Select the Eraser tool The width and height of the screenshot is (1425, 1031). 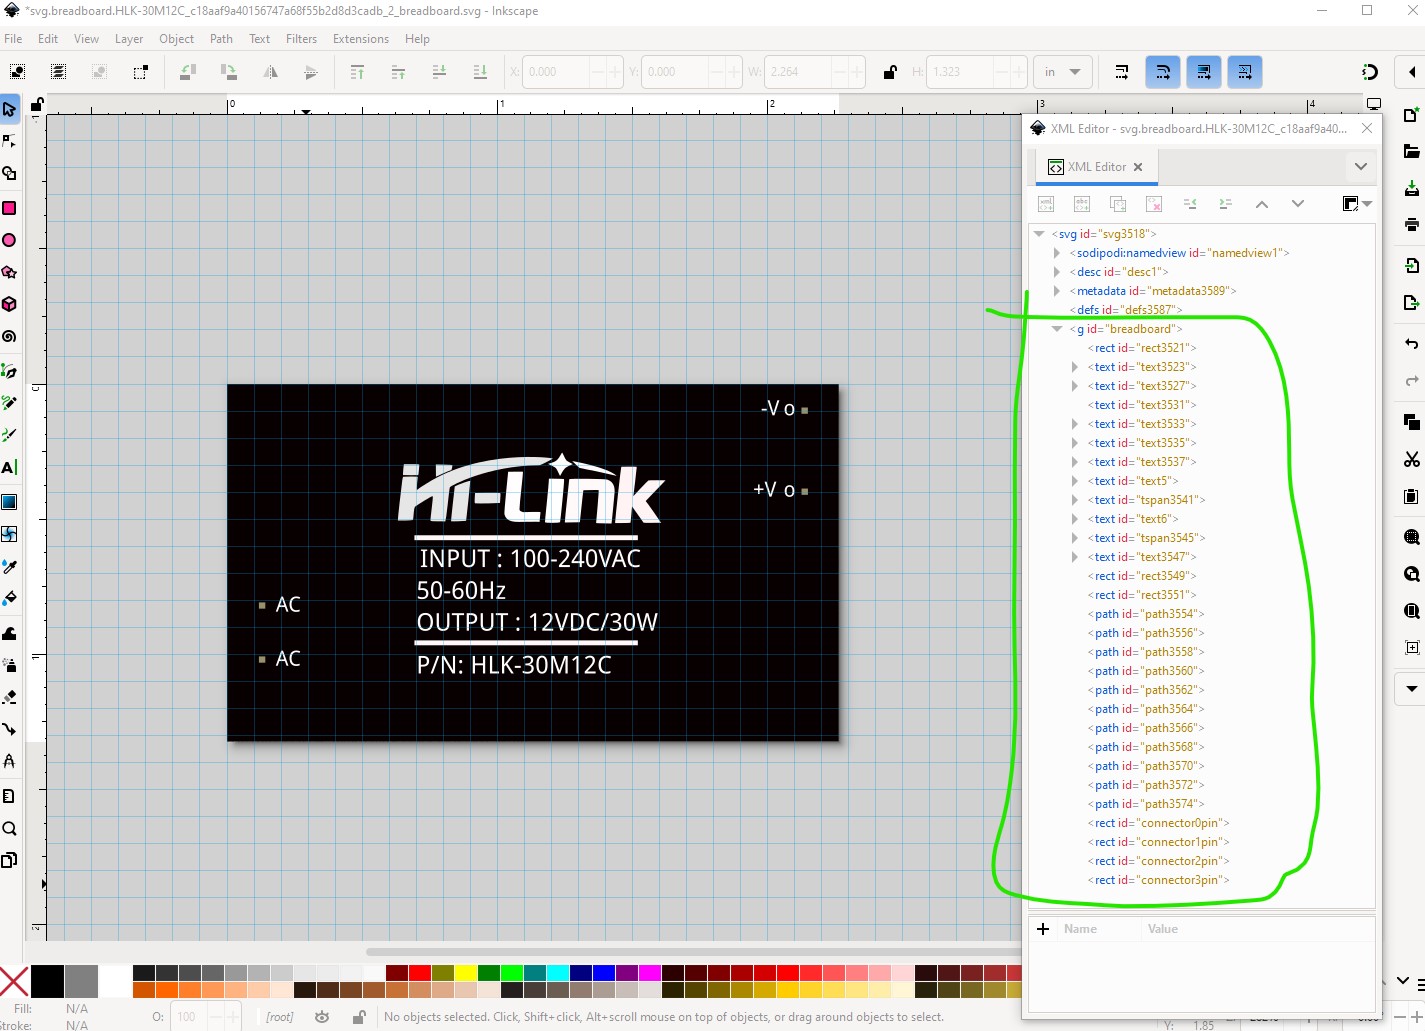tap(9, 697)
